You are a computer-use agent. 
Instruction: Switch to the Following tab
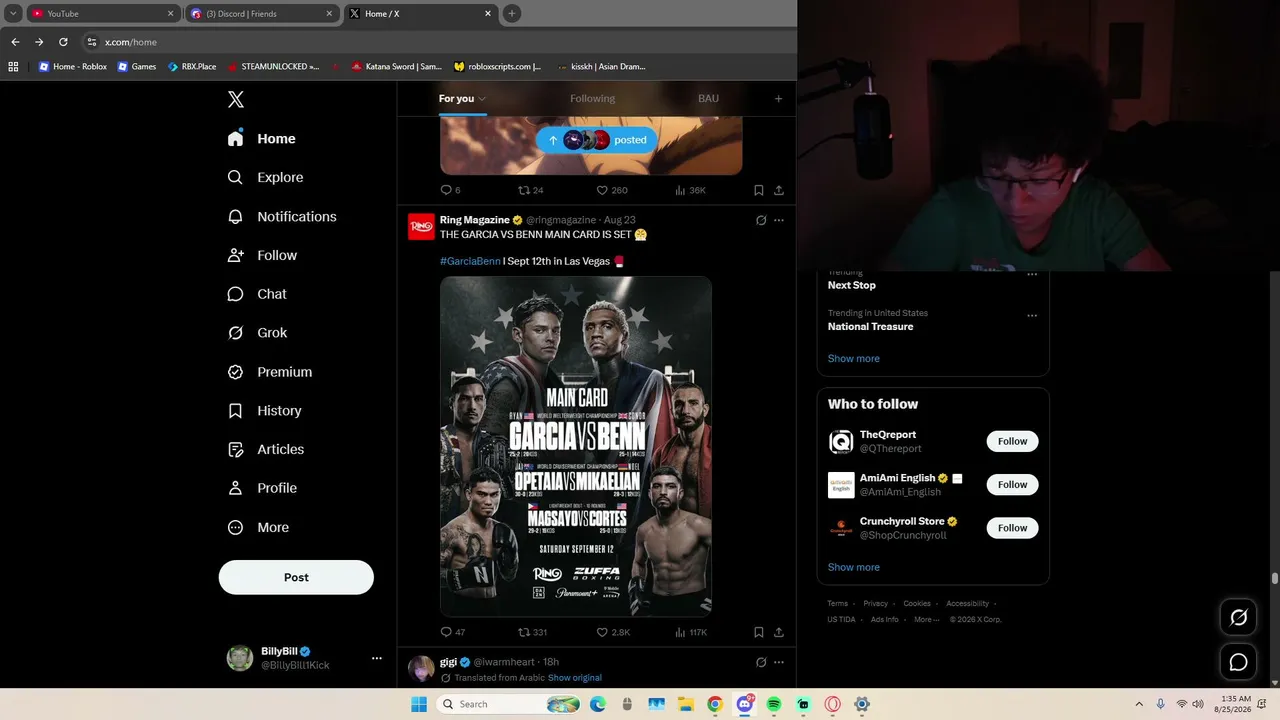pos(592,98)
